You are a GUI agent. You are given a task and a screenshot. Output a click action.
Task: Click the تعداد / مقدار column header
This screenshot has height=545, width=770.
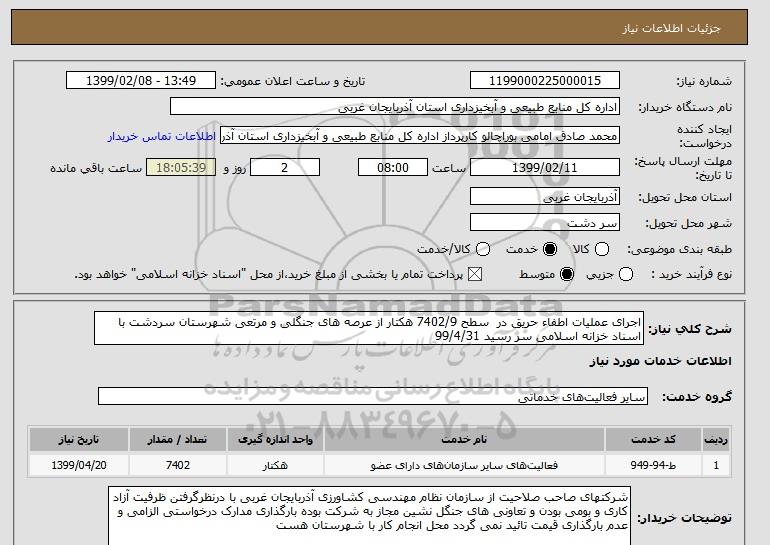coord(177,439)
